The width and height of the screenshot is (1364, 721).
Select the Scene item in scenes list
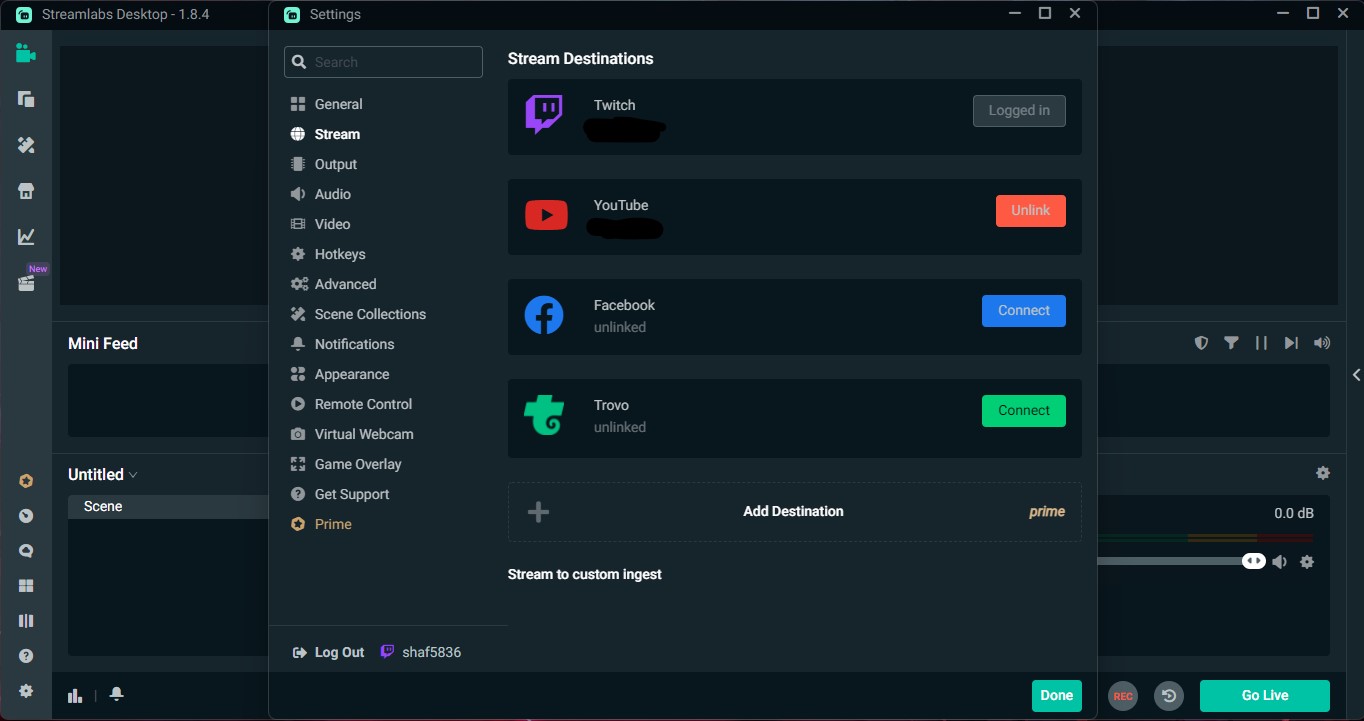(168, 507)
